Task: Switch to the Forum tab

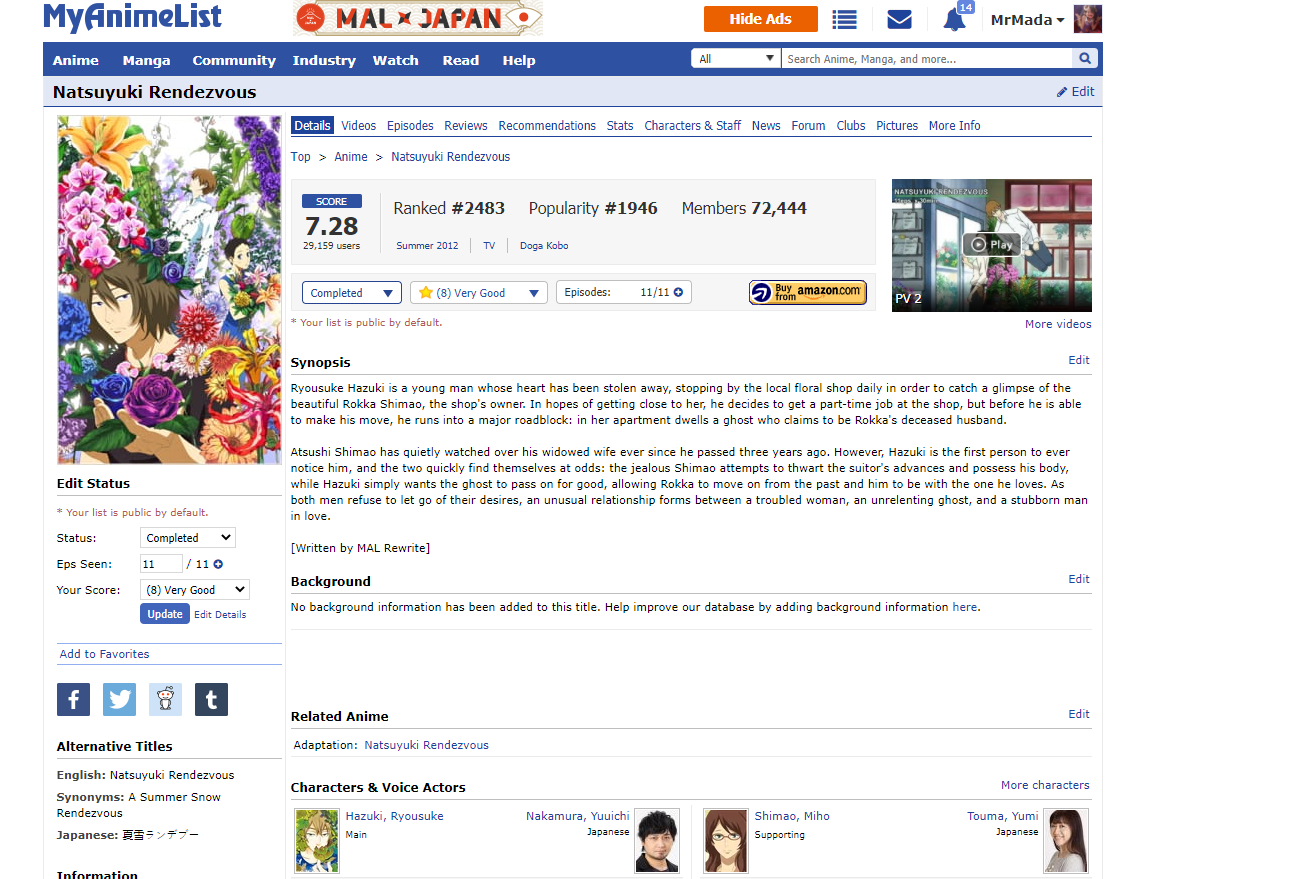Action: click(808, 126)
